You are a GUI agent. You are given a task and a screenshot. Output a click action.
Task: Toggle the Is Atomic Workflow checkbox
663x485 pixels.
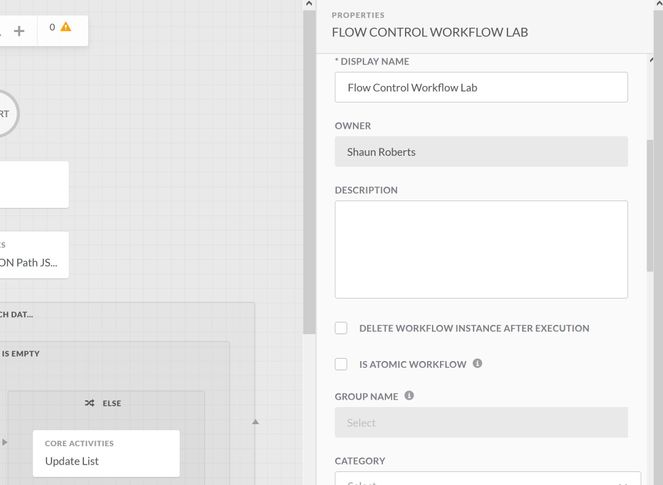[341, 364]
